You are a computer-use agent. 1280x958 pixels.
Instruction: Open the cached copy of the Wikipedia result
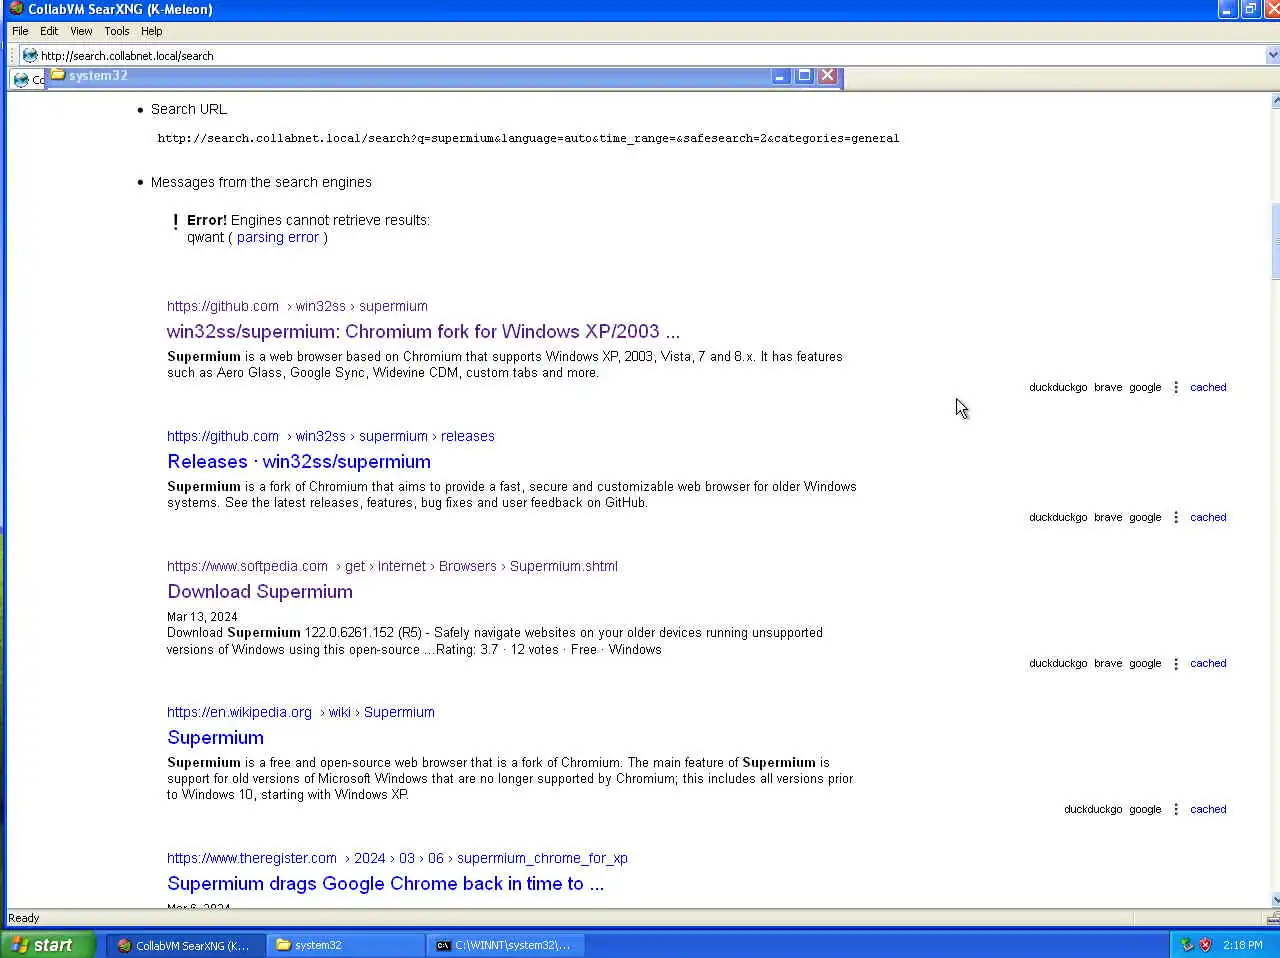pyautogui.click(x=1208, y=809)
